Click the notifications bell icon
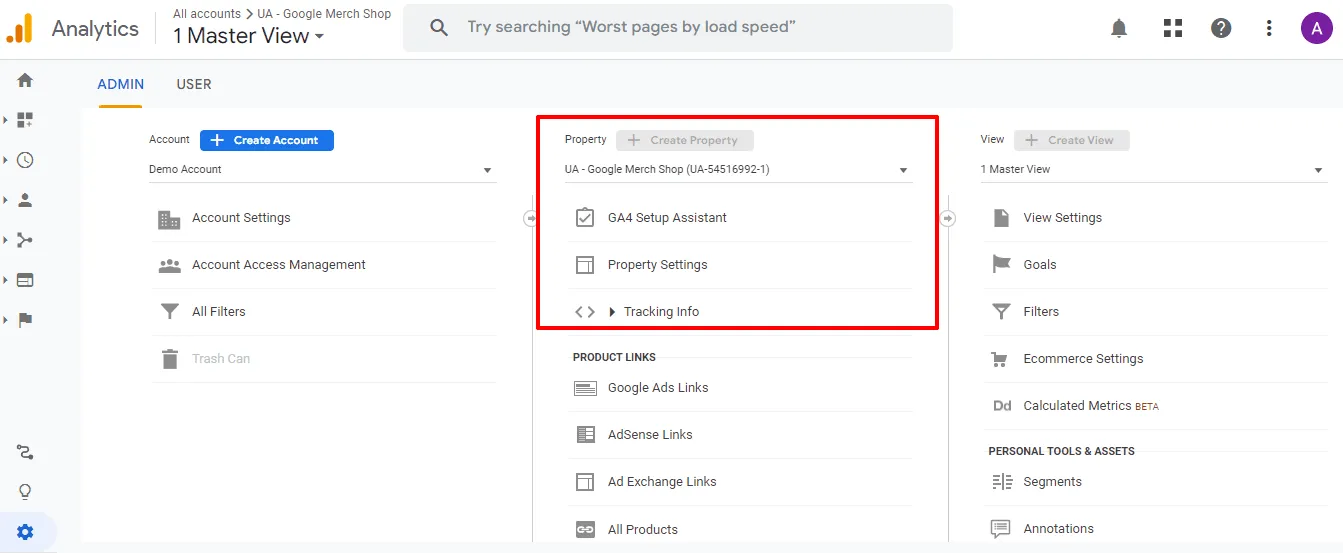 tap(1119, 28)
